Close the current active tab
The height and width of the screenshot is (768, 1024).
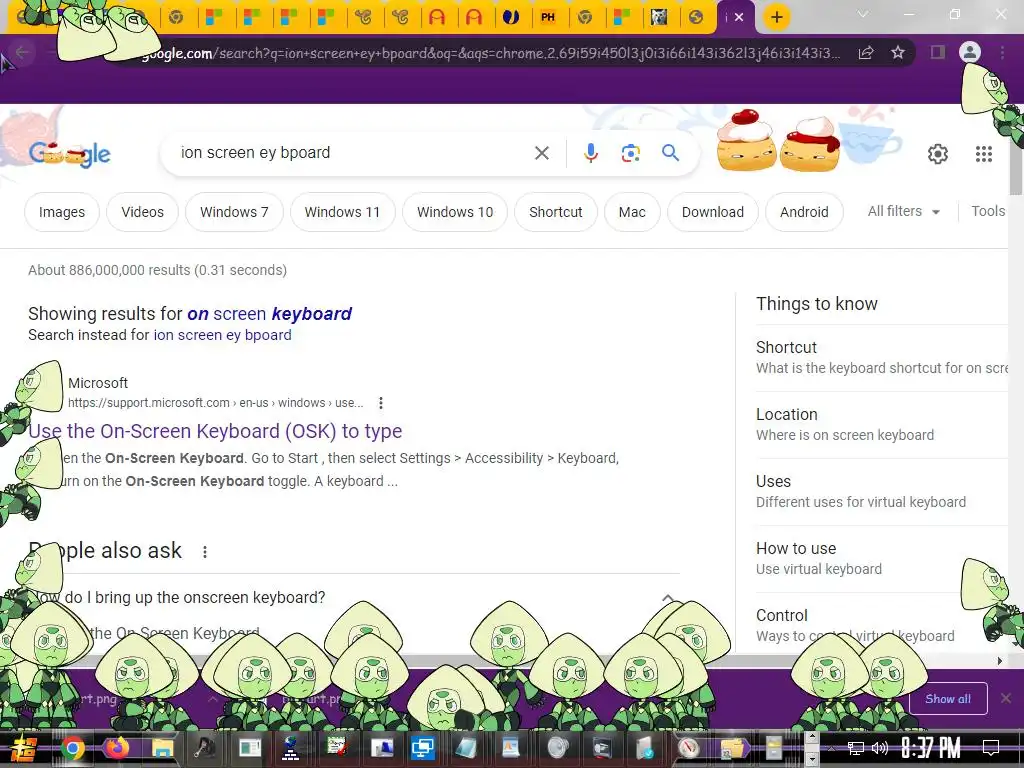739,17
